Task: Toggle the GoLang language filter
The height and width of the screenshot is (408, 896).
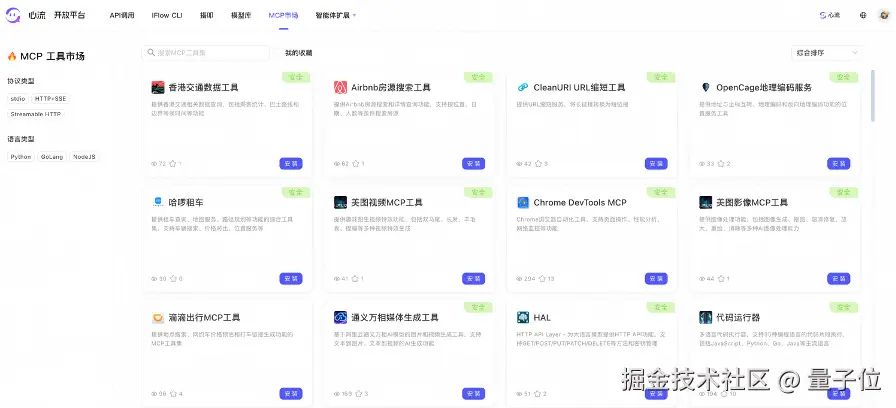Action: point(52,157)
